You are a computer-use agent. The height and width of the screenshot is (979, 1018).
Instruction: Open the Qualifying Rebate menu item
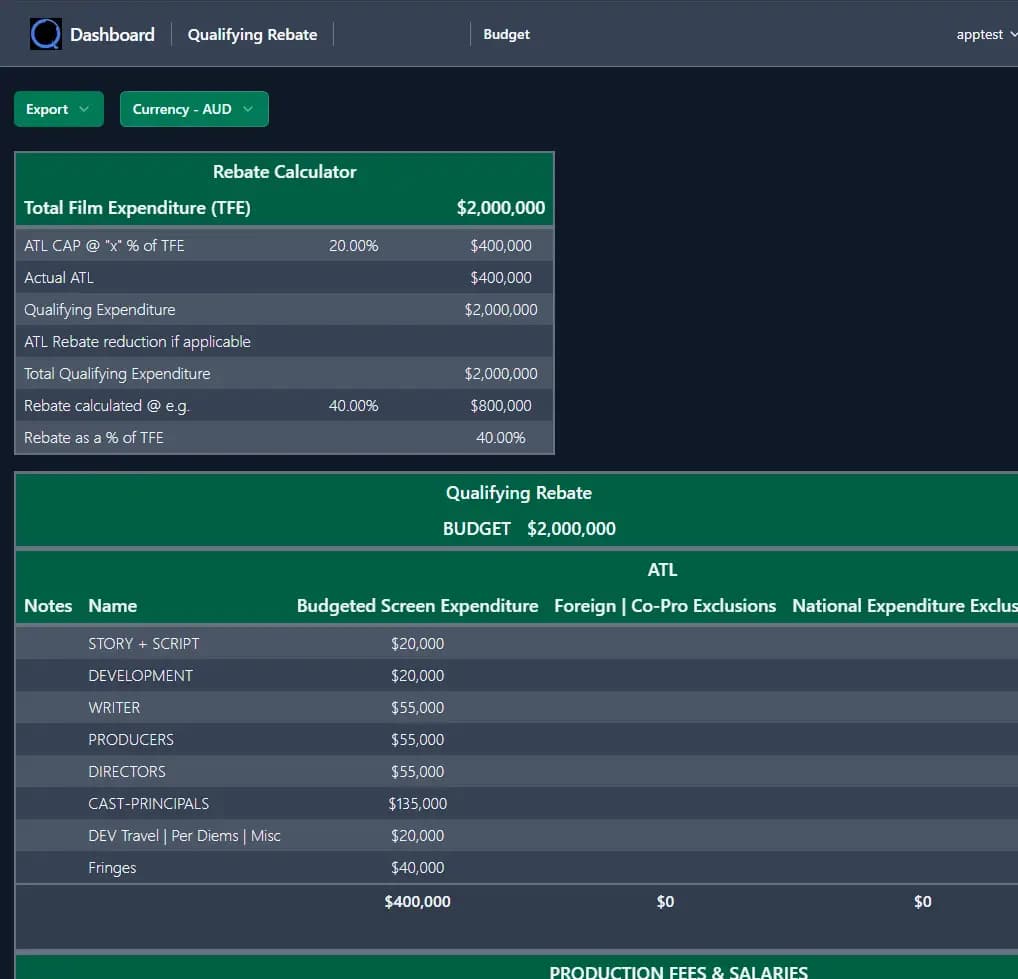tap(252, 34)
